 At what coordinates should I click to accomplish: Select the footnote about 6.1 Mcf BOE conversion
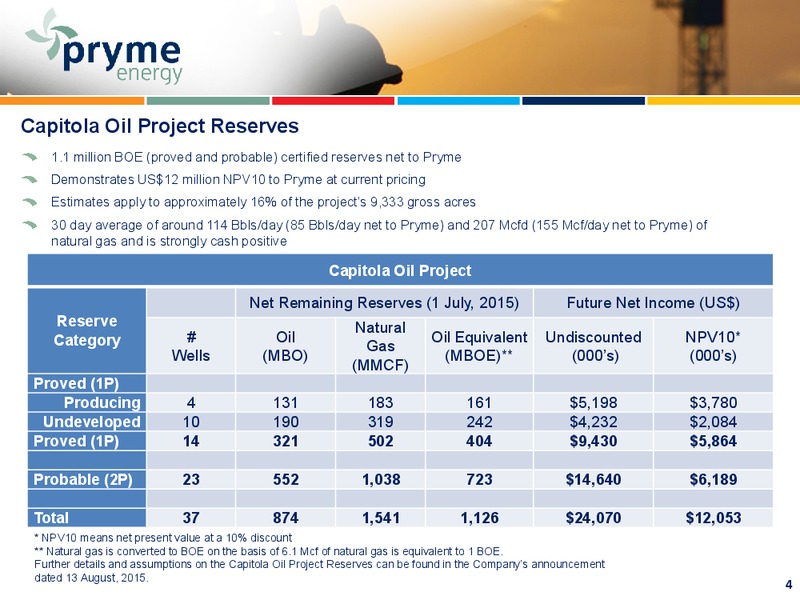(x=269, y=551)
